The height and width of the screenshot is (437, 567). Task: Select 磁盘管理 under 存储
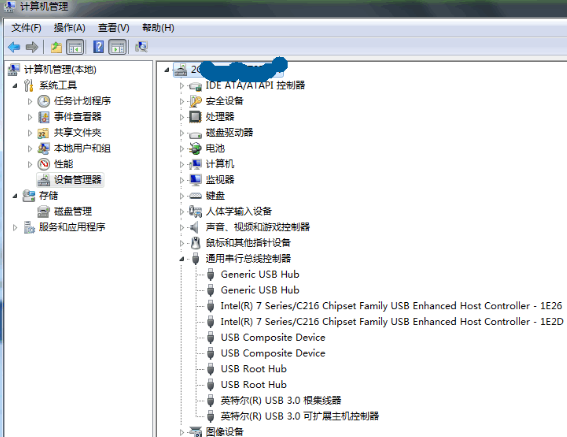pyautogui.click(x=73, y=211)
